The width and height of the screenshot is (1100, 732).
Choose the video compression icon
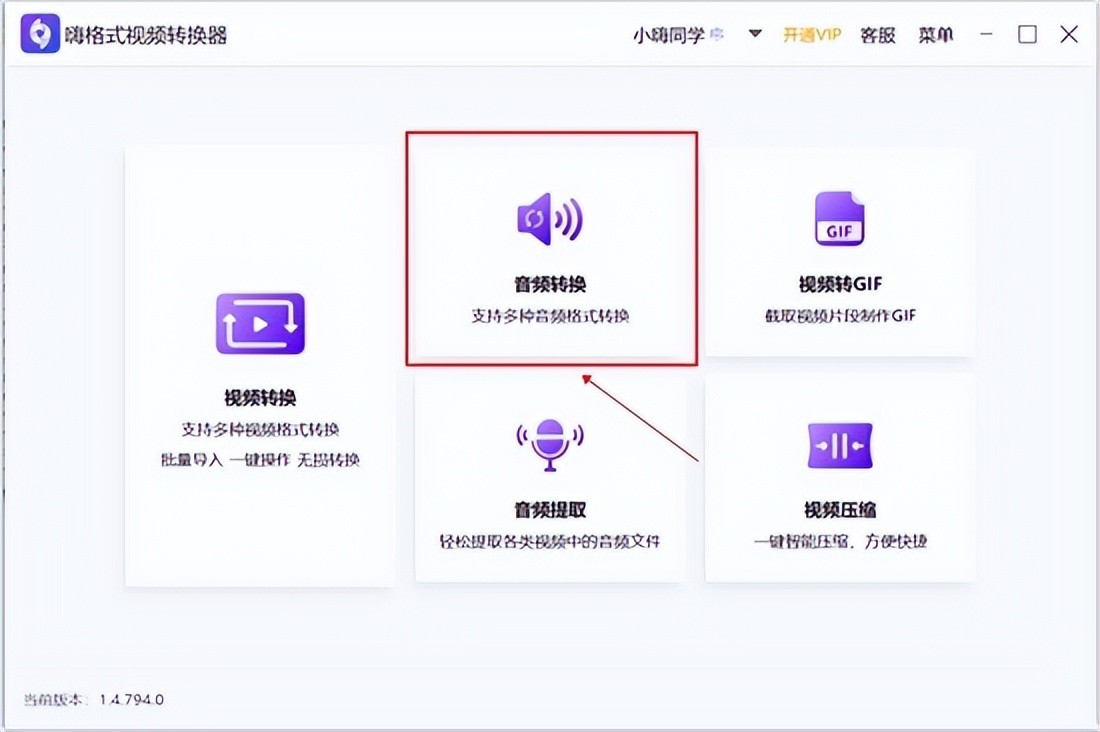pos(840,445)
